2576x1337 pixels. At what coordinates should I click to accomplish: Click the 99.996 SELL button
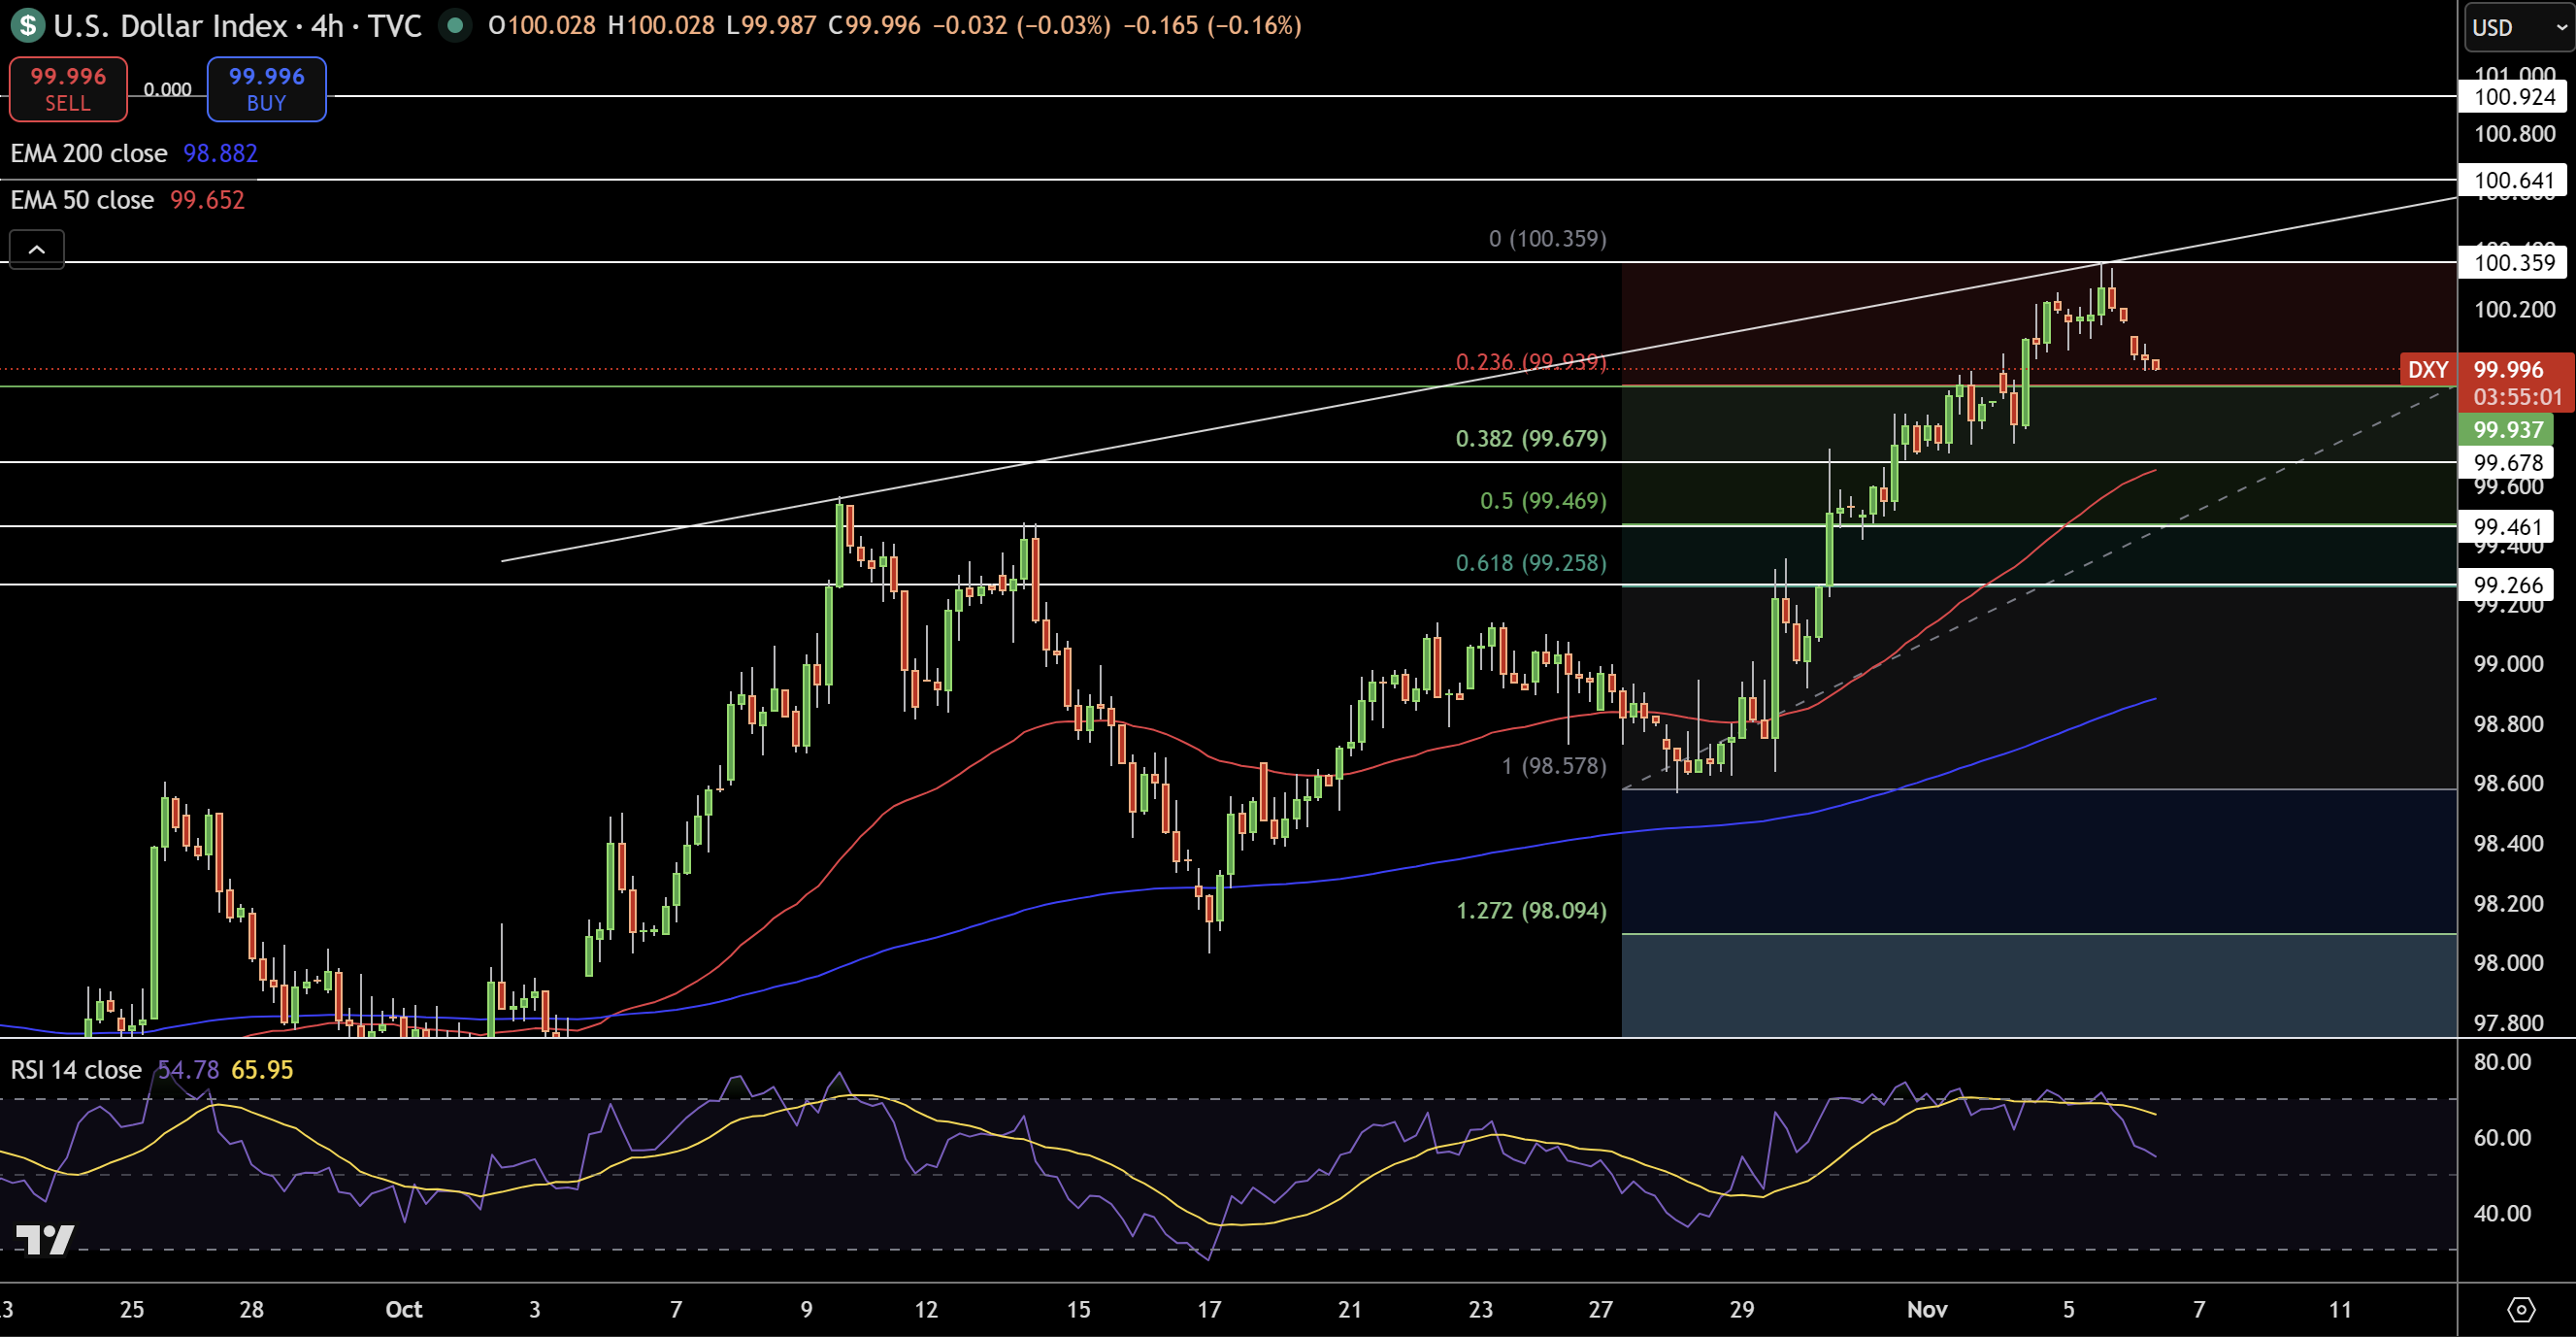(x=68, y=89)
